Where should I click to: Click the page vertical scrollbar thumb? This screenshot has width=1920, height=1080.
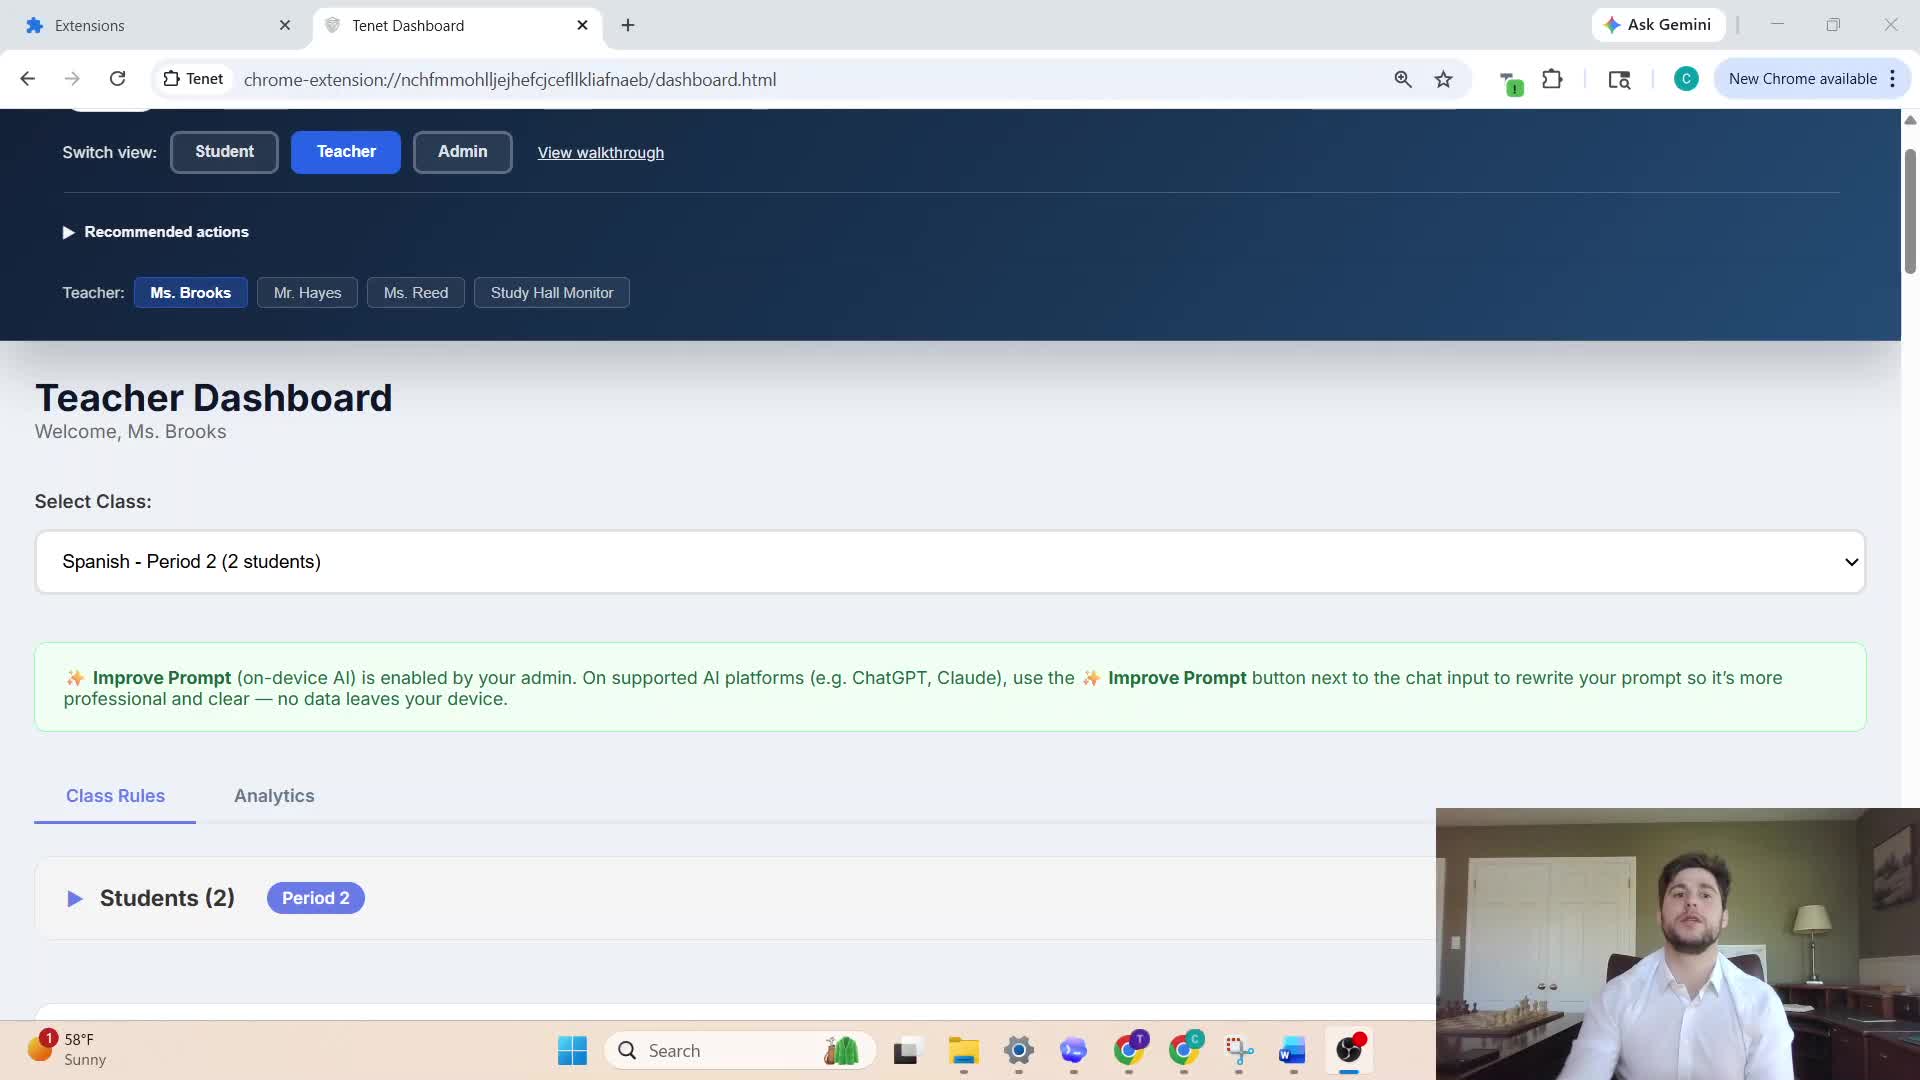[1909, 210]
